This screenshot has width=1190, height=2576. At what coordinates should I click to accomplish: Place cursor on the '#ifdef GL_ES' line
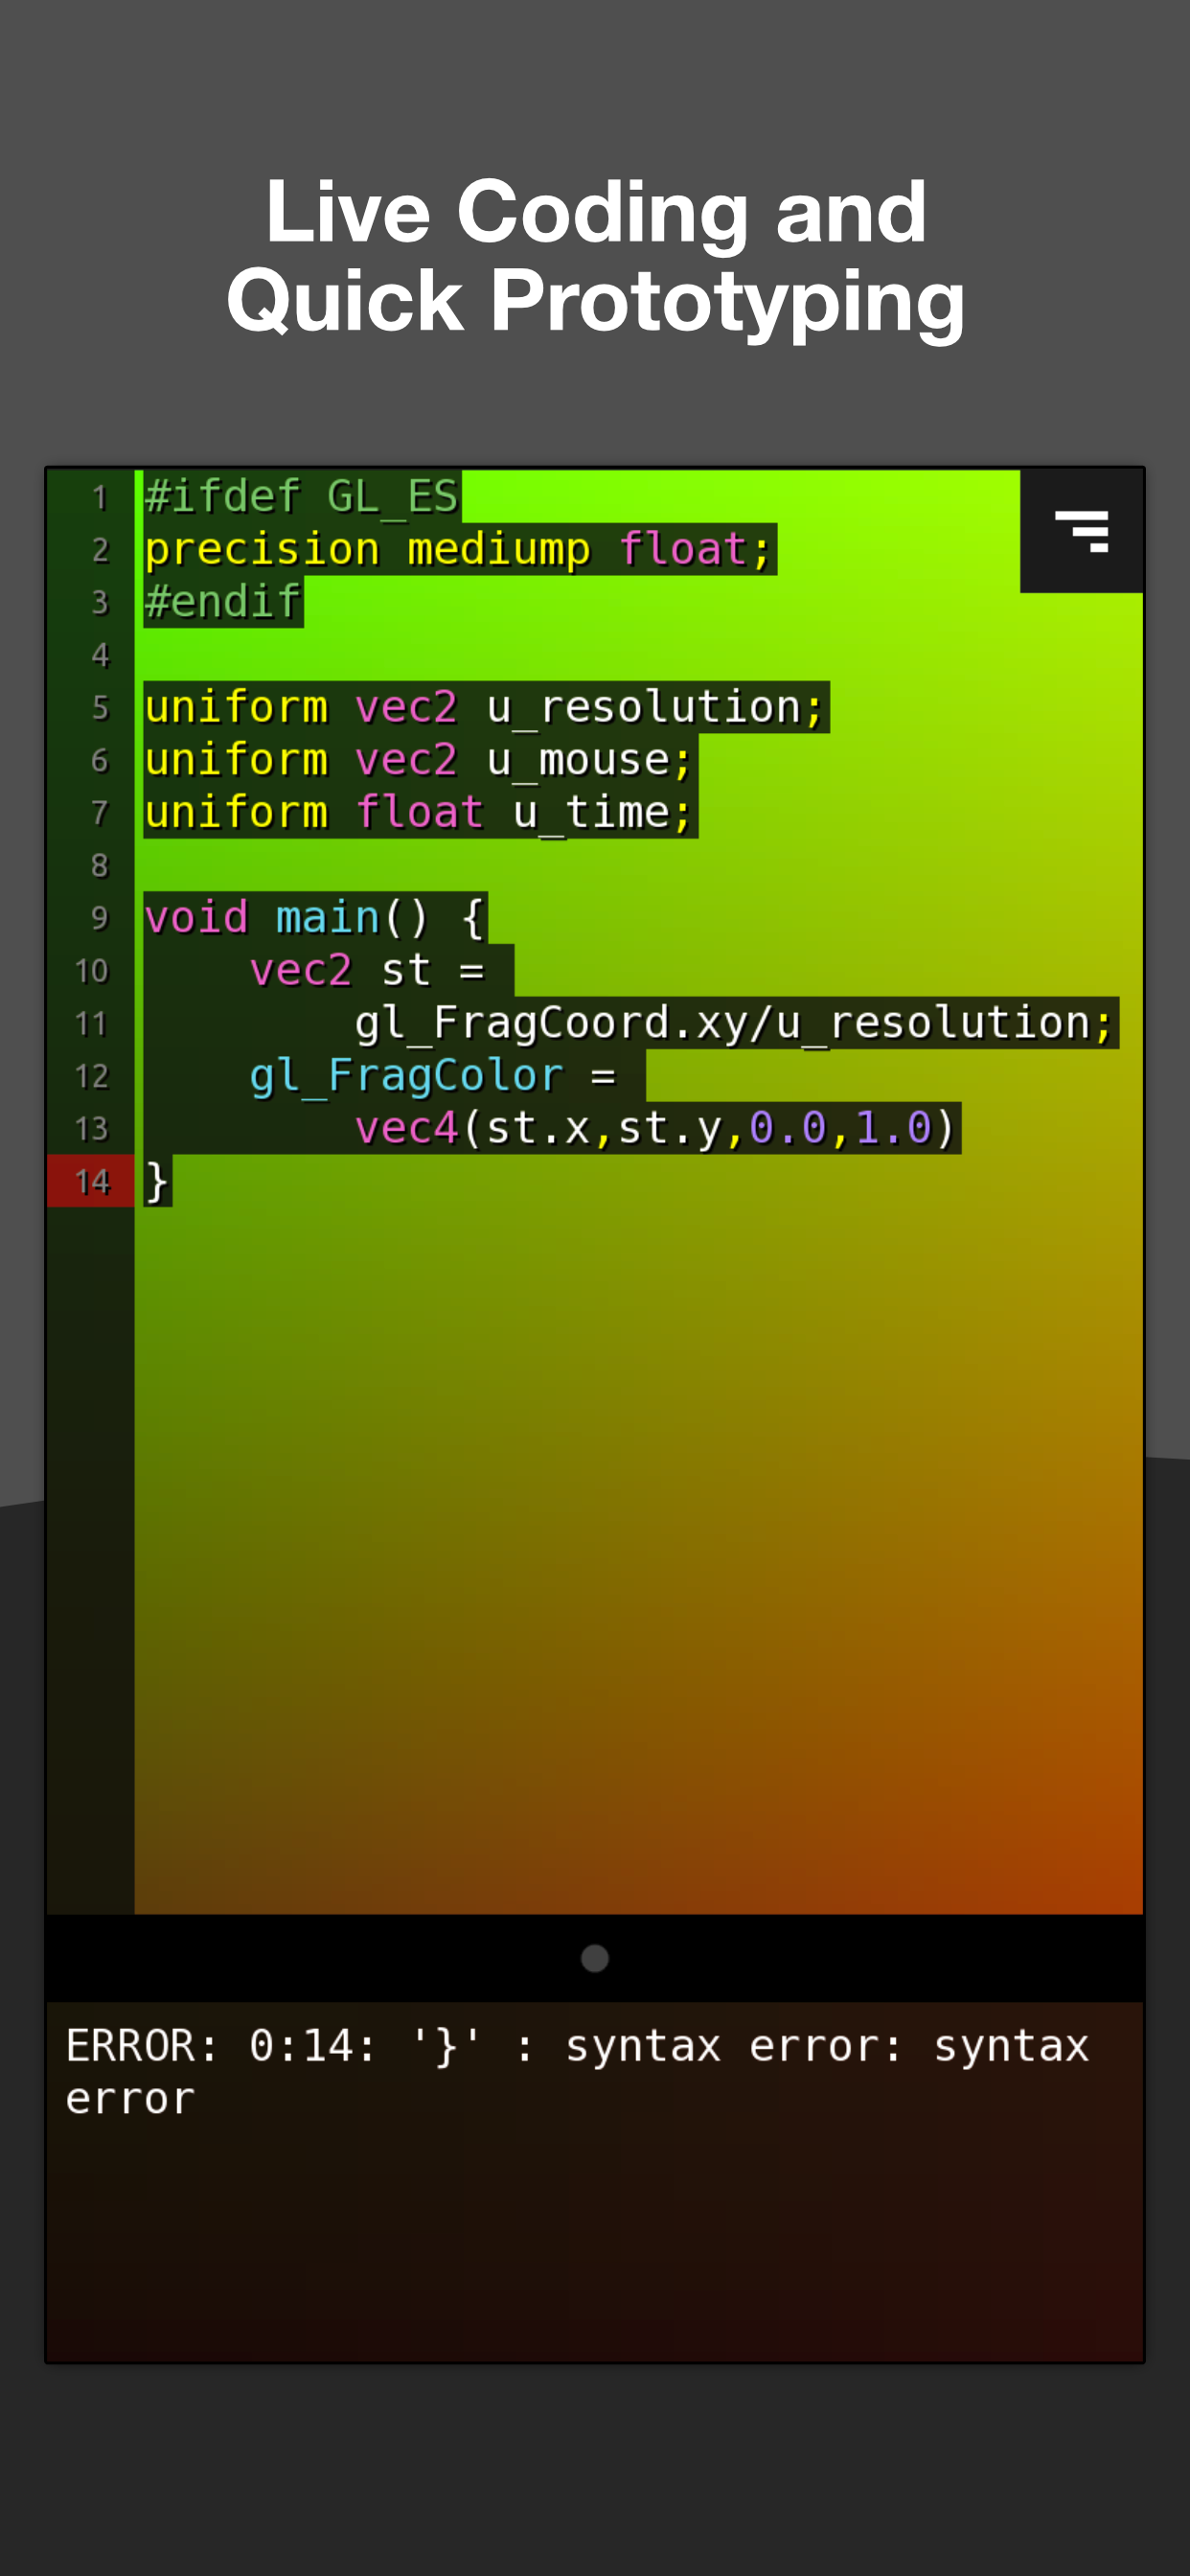(x=301, y=496)
